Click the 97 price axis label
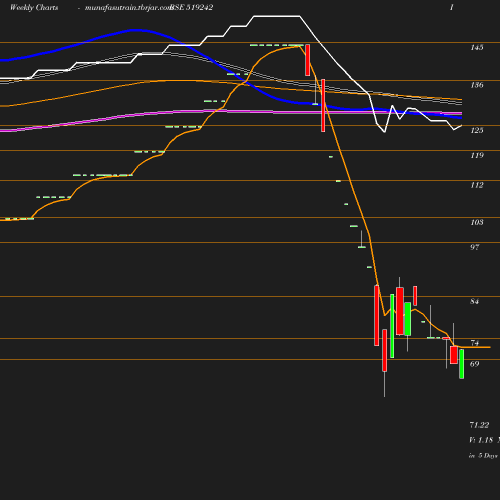 (x=475, y=247)
